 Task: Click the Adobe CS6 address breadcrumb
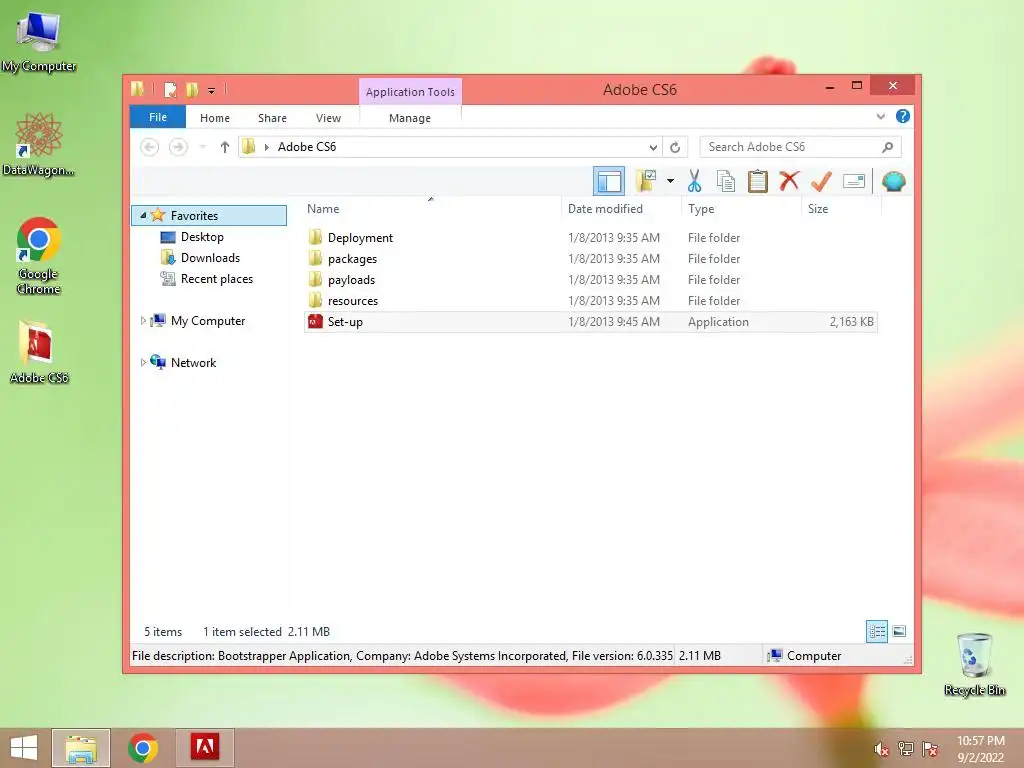(x=307, y=147)
